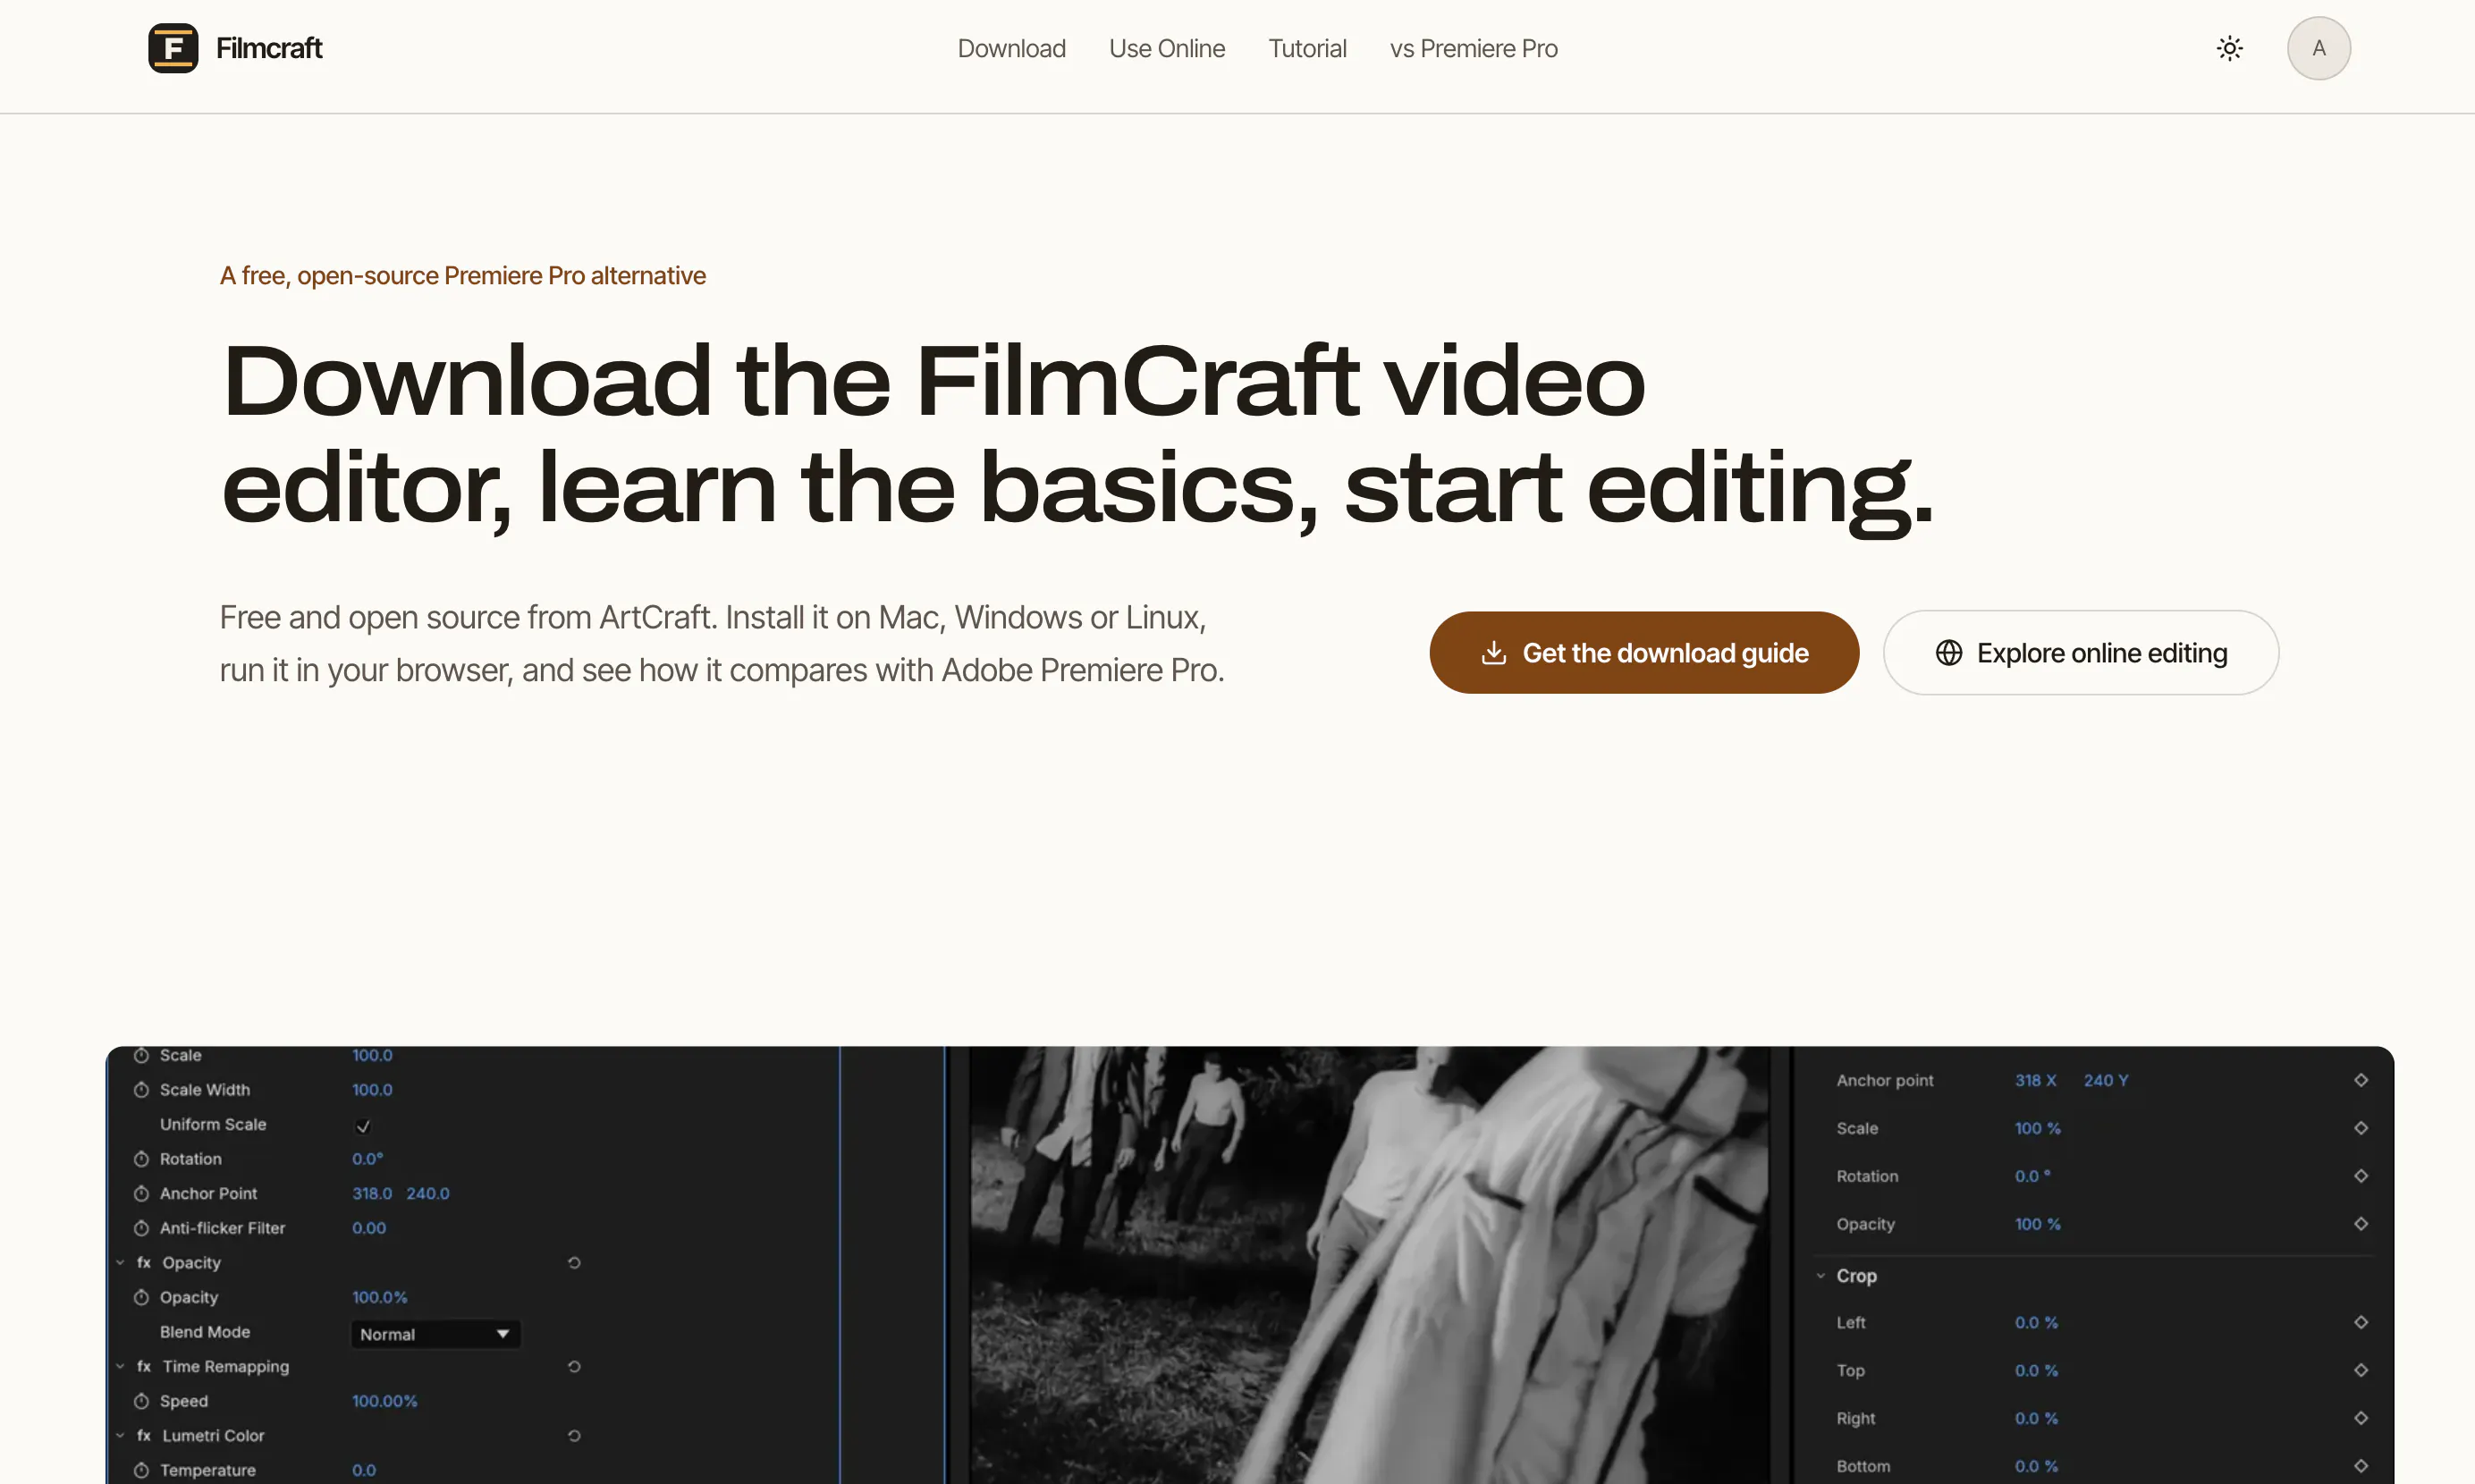Reset the fx Opacity effect
2475x1484 pixels.
click(x=574, y=1262)
